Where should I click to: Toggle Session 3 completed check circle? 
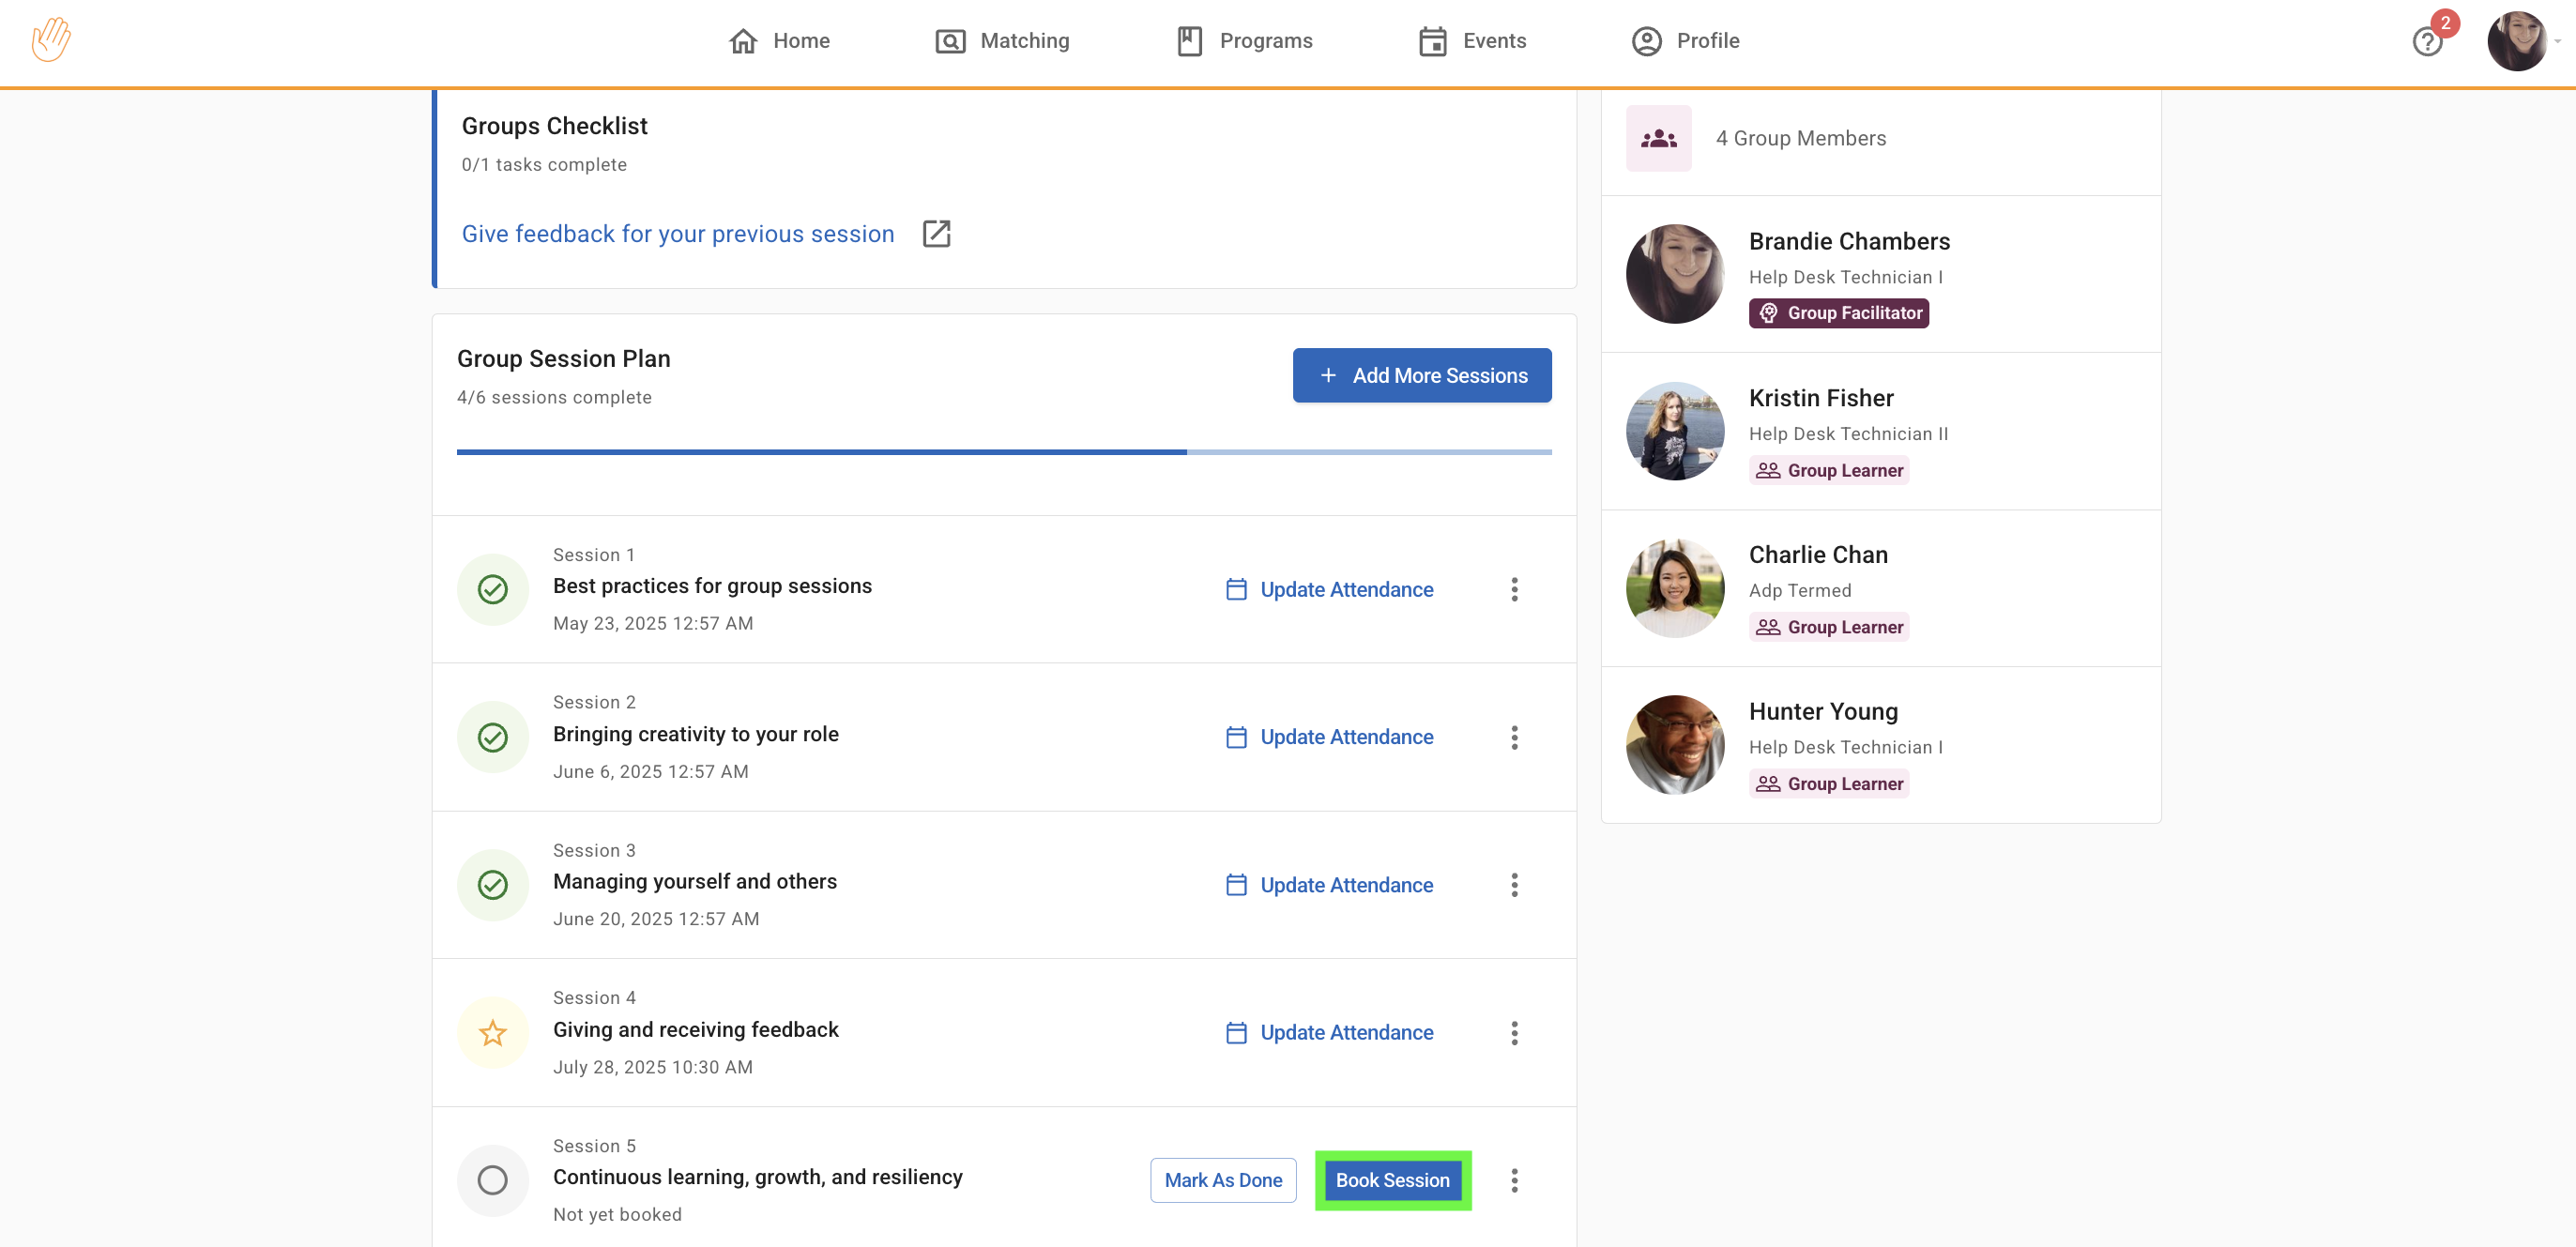[492, 885]
